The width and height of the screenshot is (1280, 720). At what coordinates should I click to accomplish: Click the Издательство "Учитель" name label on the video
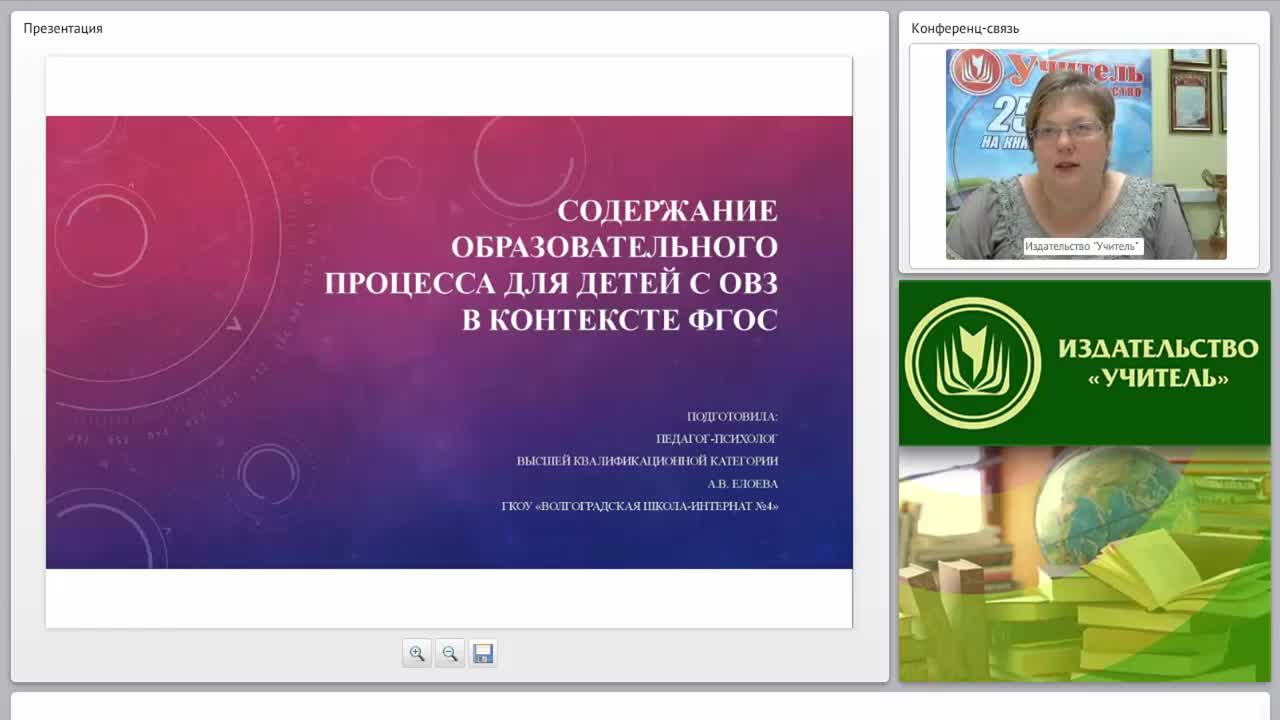click(1082, 246)
